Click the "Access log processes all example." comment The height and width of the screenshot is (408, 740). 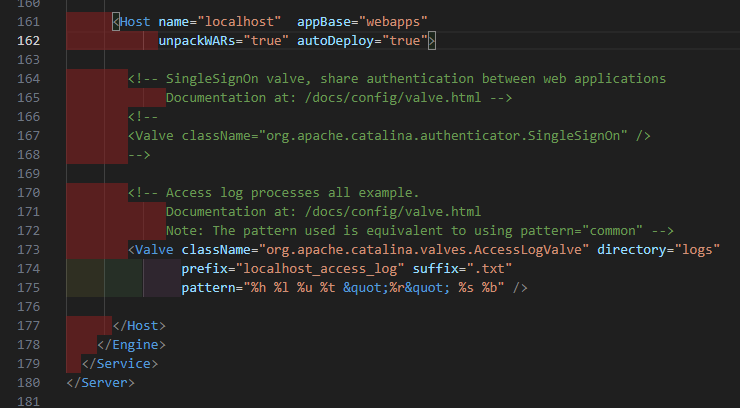[x=274, y=192]
